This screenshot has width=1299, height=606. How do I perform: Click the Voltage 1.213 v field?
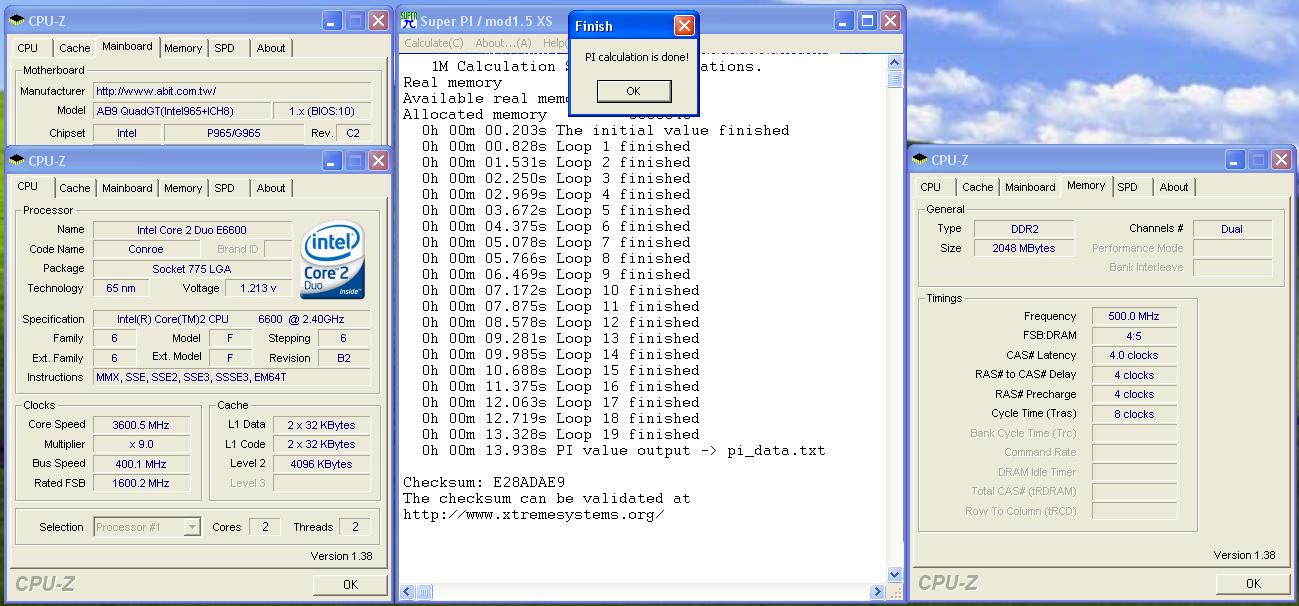tap(259, 288)
